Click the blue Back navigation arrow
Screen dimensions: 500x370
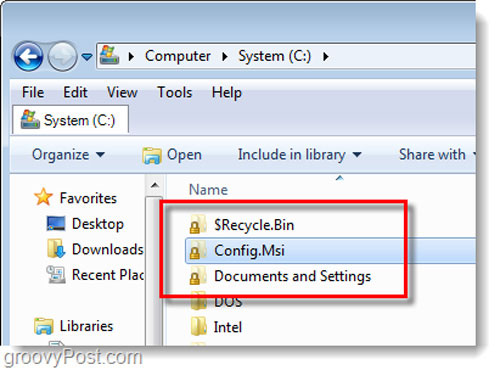(x=28, y=56)
